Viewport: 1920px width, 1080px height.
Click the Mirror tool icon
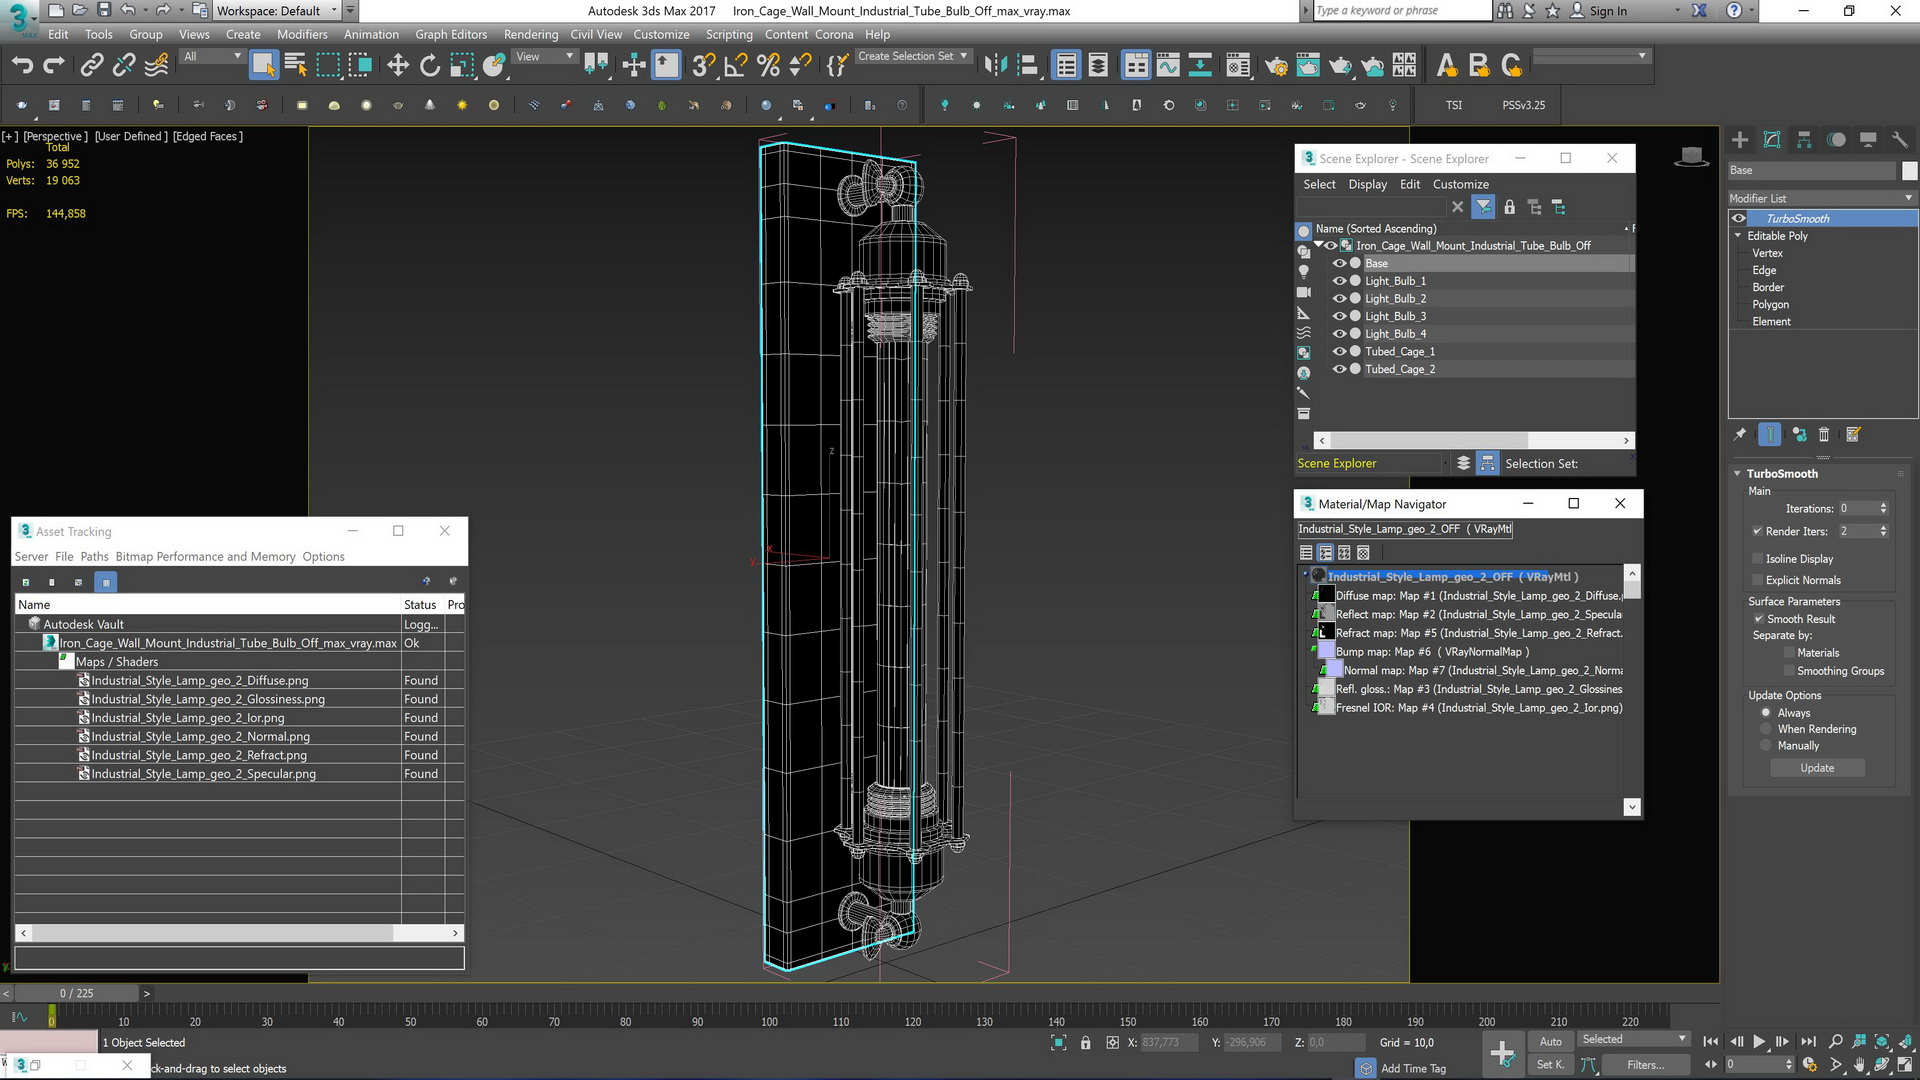pyautogui.click(x=995, y=66)
